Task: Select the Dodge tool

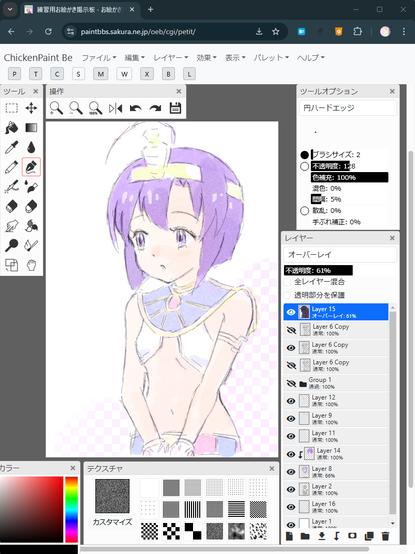Action: click(12, 245)
